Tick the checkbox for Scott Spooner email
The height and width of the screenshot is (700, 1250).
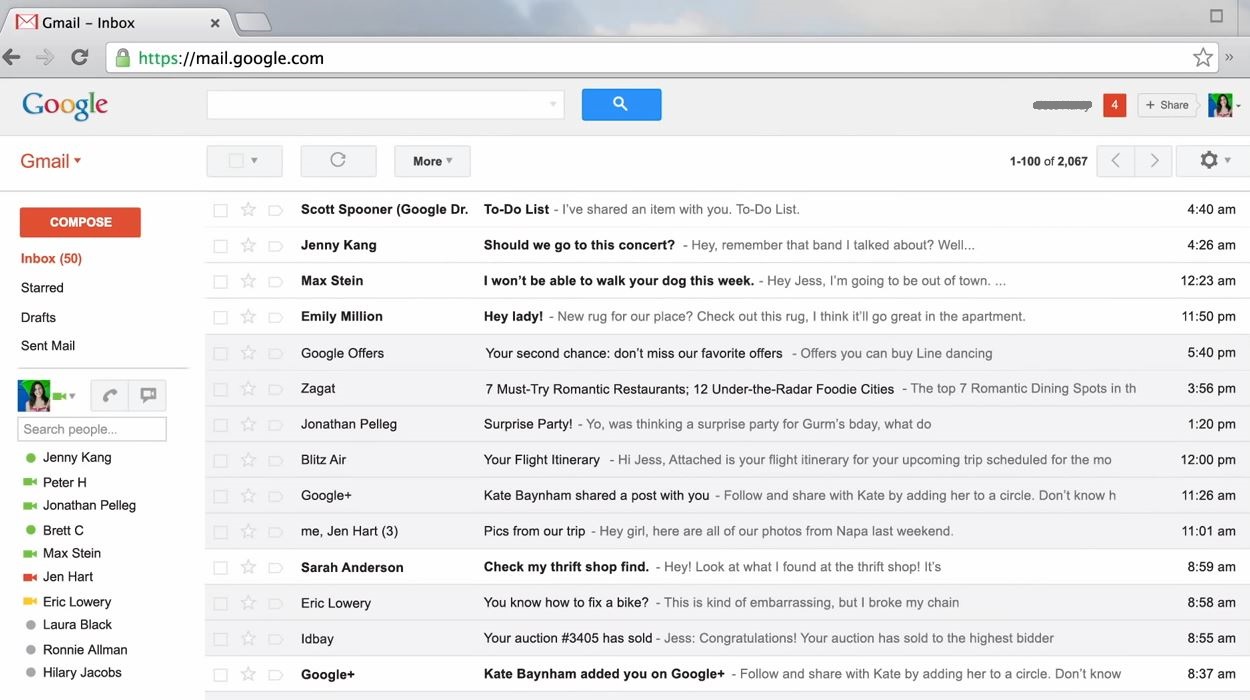220,210
